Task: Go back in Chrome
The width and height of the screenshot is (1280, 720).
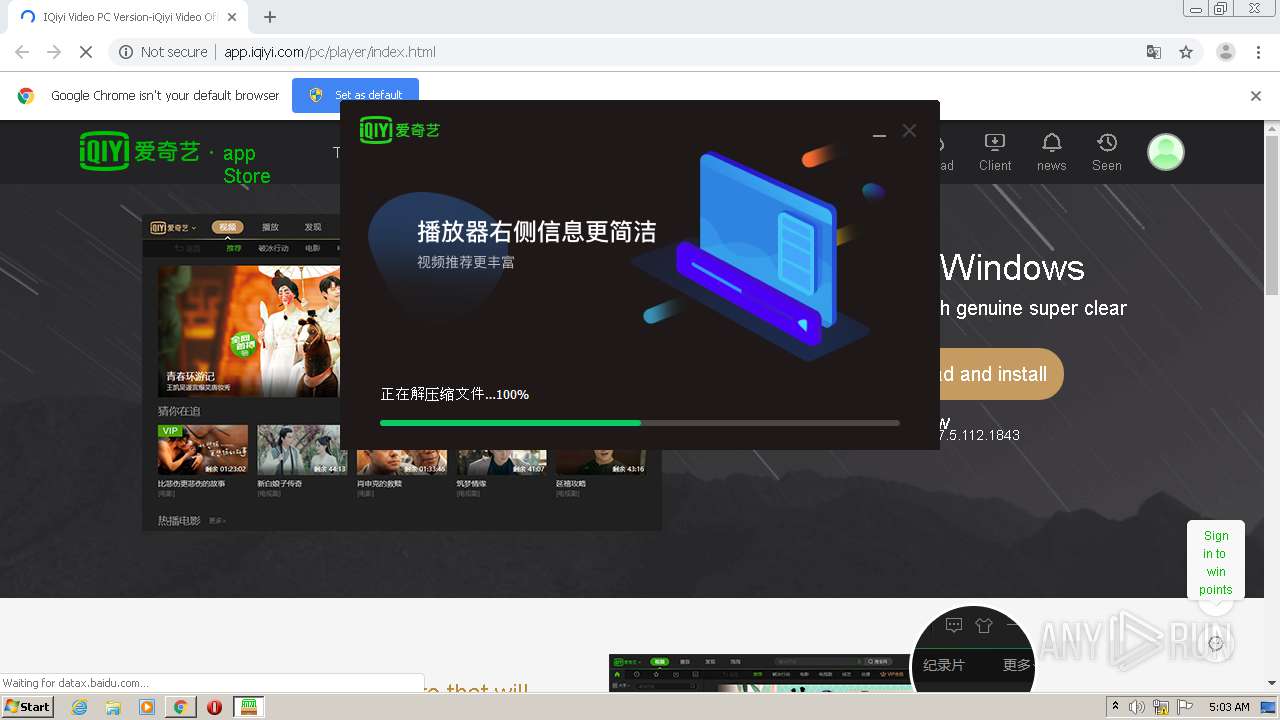Action: pos(22,52)
